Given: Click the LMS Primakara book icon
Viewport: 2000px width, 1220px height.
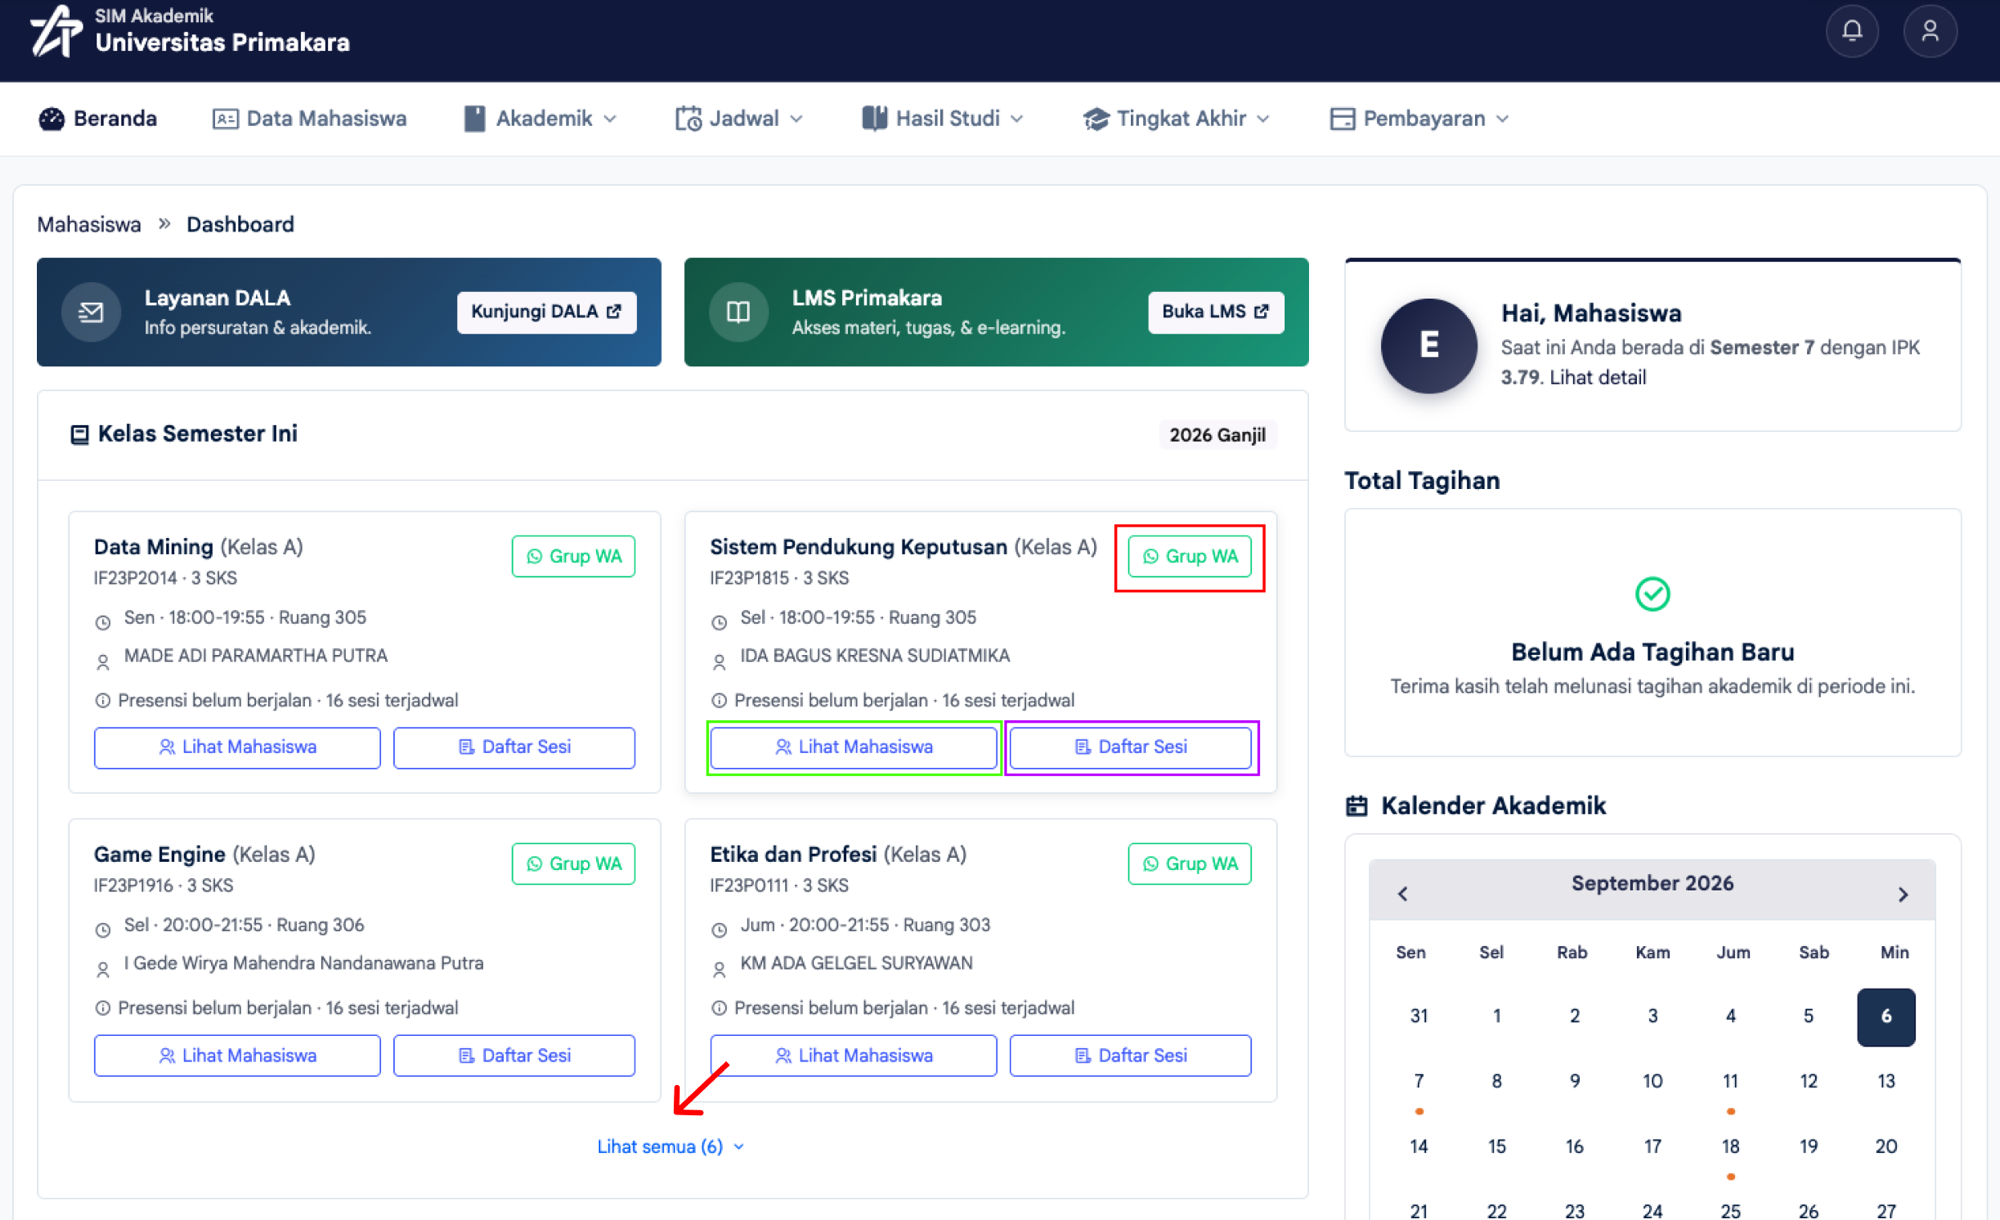Looking at the screenshot, I should tap(738, 312).
